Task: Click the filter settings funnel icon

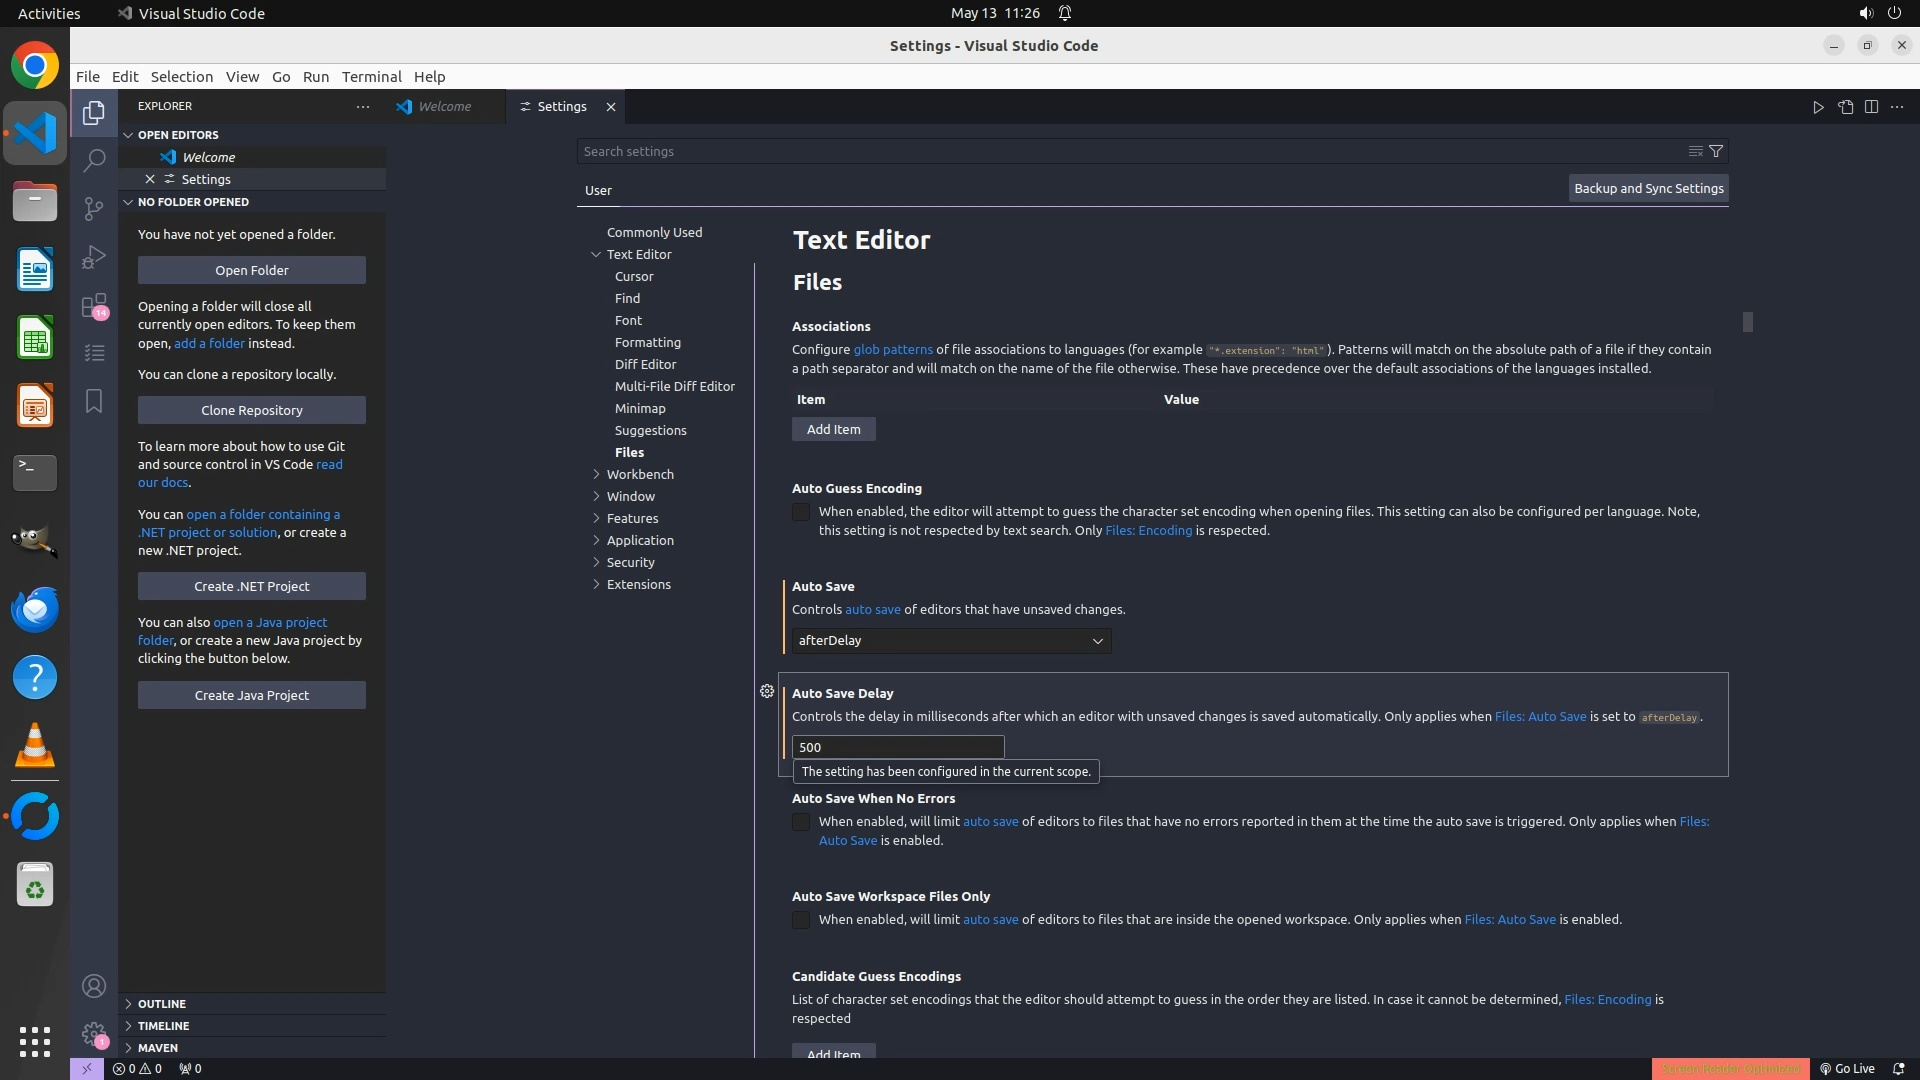Action: click(x=1716, y=152)
